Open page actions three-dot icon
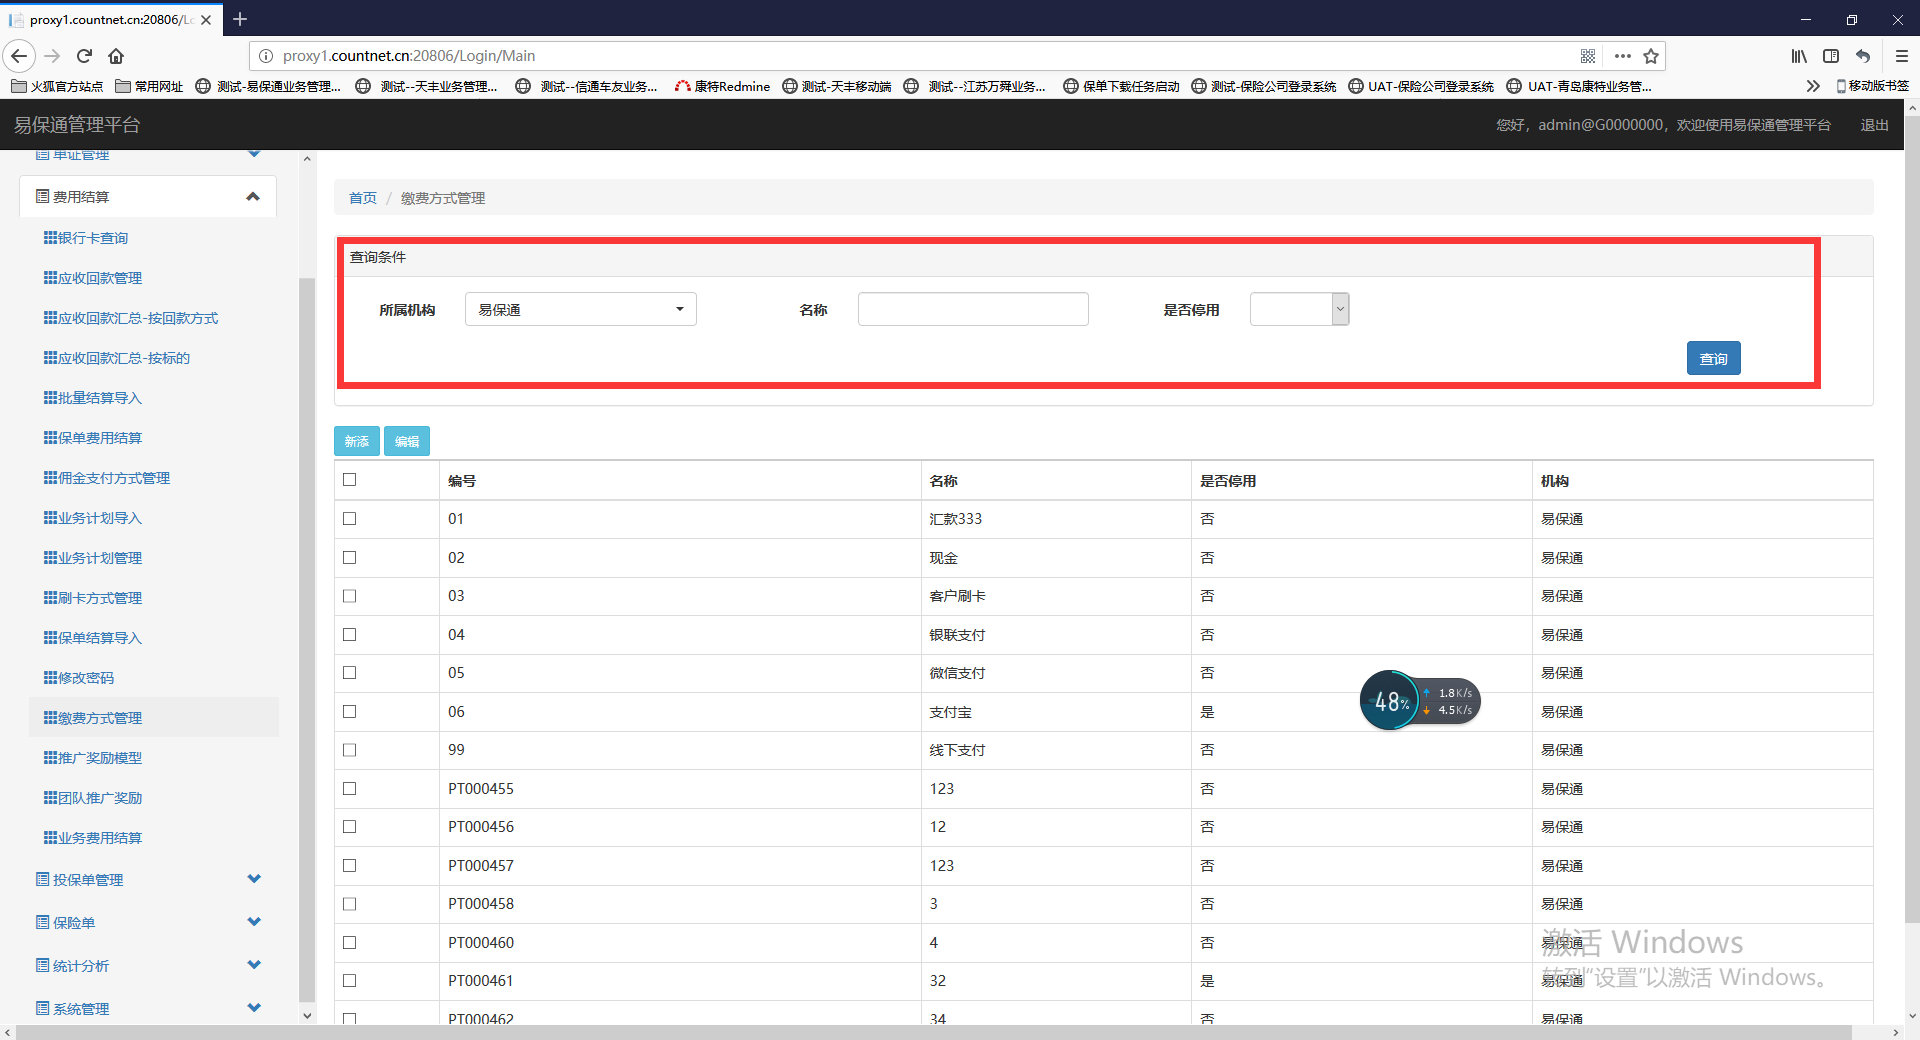The height and width of the screenshot is (1040, 1920). pos(1622,56)
